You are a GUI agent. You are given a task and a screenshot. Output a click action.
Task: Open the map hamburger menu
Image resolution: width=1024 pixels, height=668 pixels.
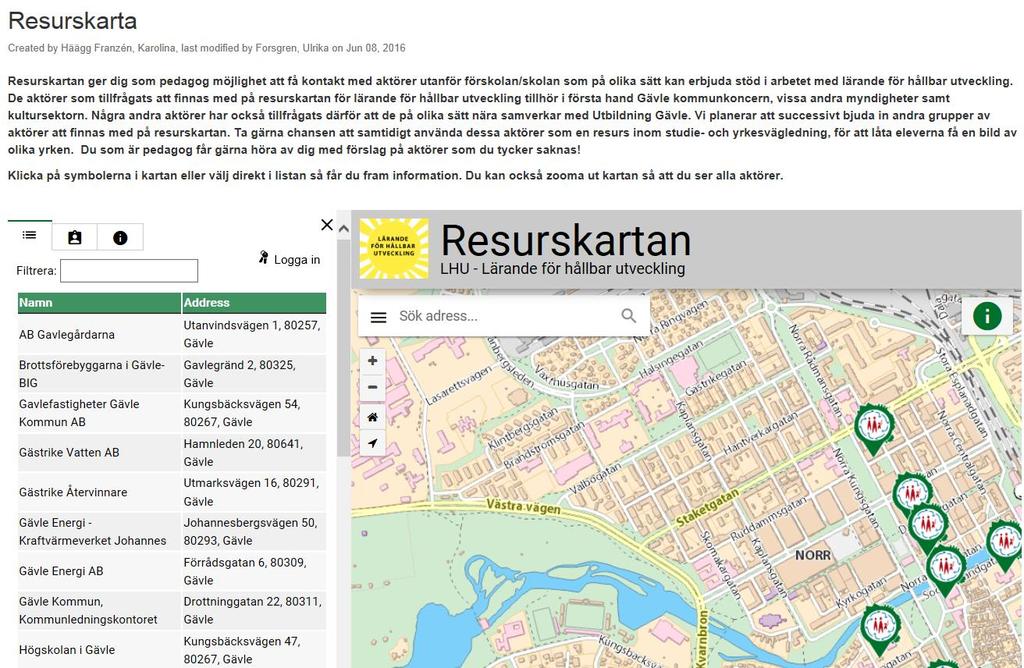coord(379,317)
